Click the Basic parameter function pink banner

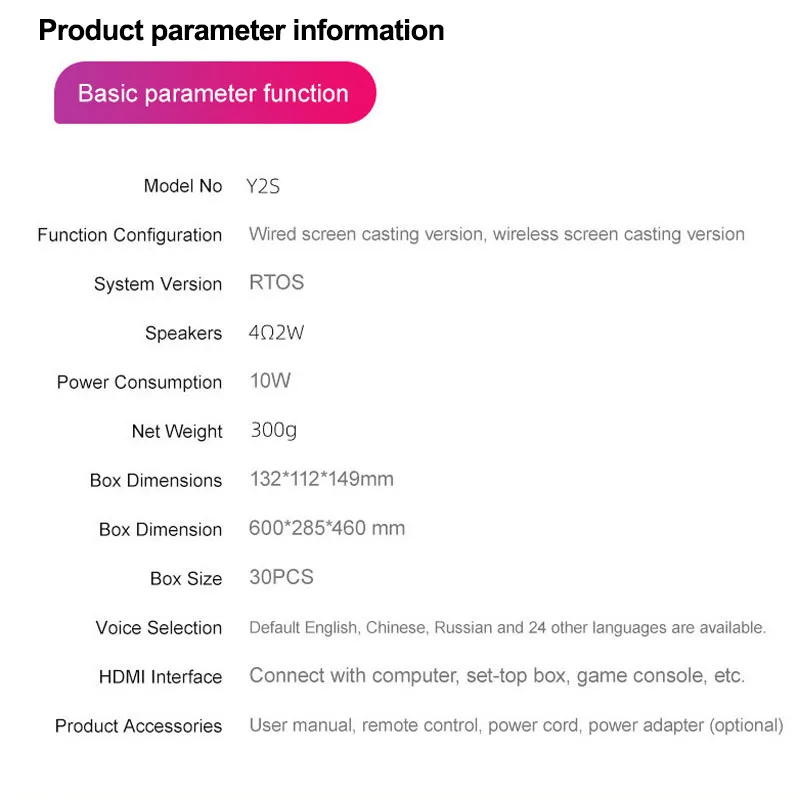[x=215, y=93]
